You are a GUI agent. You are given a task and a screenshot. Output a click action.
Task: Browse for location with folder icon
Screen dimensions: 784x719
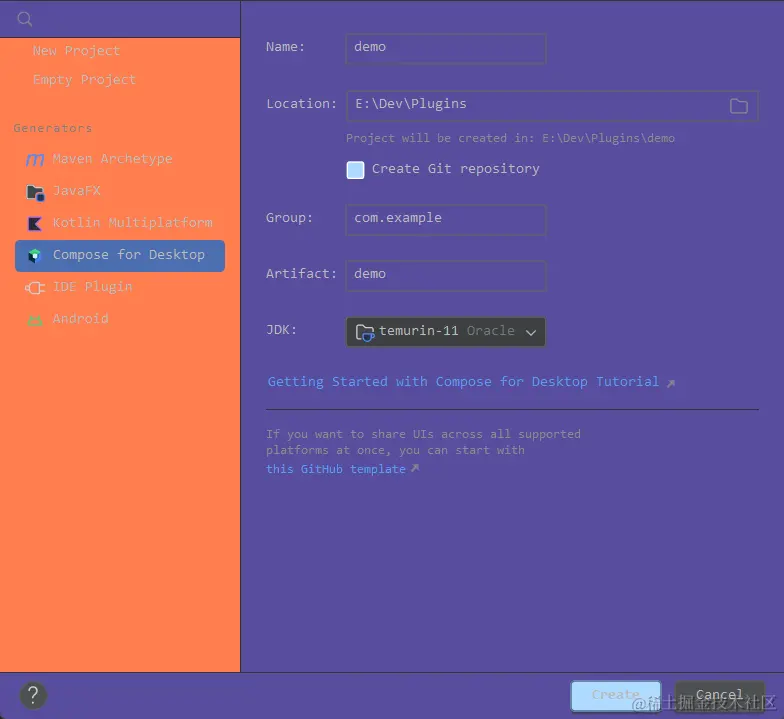click(738, 106)
